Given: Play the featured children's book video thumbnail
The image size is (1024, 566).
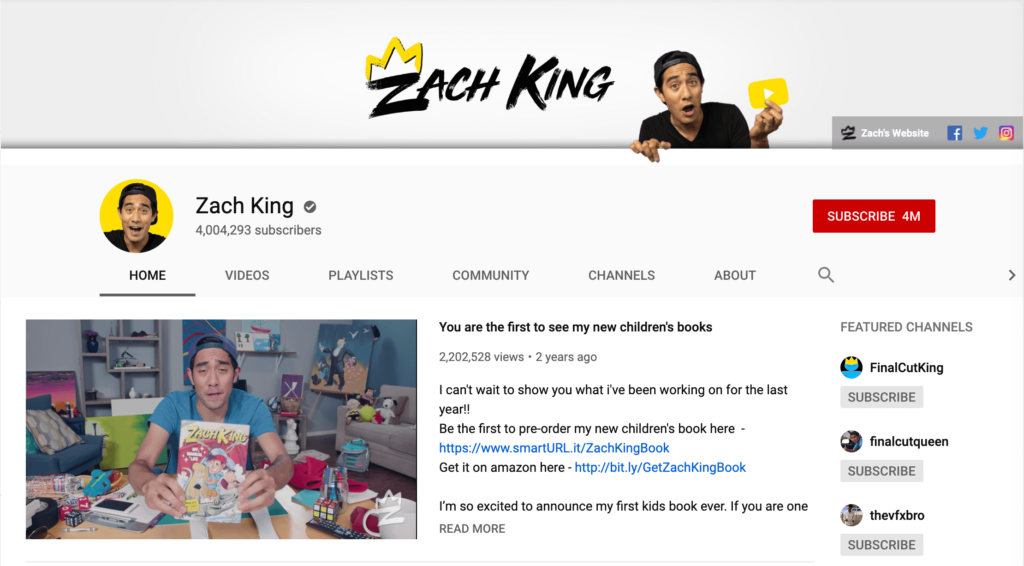Looking at the screenshot, I should [x=221, y=429].
